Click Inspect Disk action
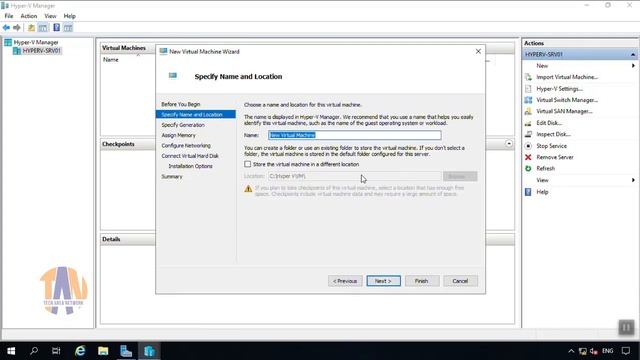The image size is (640, 360). tap(553, 134)
